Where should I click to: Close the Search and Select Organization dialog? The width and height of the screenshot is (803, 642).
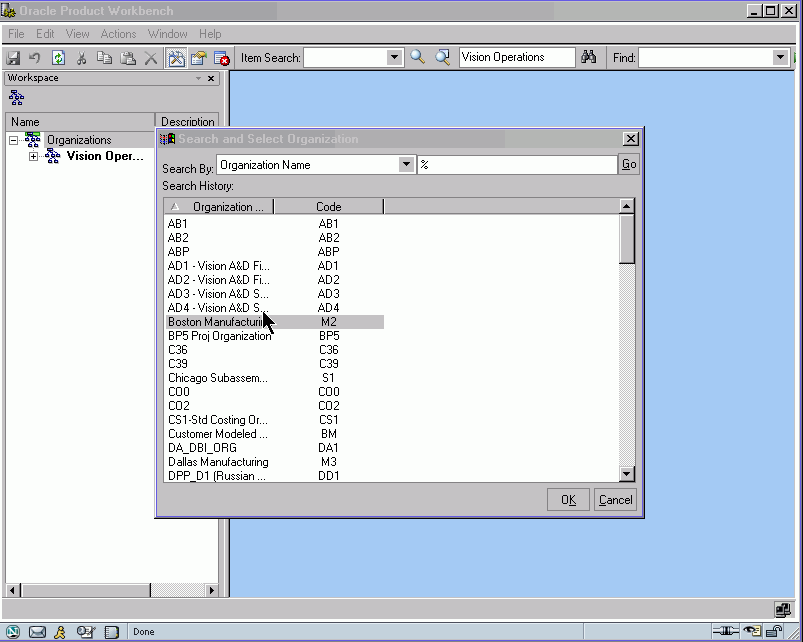pos(630,139)
